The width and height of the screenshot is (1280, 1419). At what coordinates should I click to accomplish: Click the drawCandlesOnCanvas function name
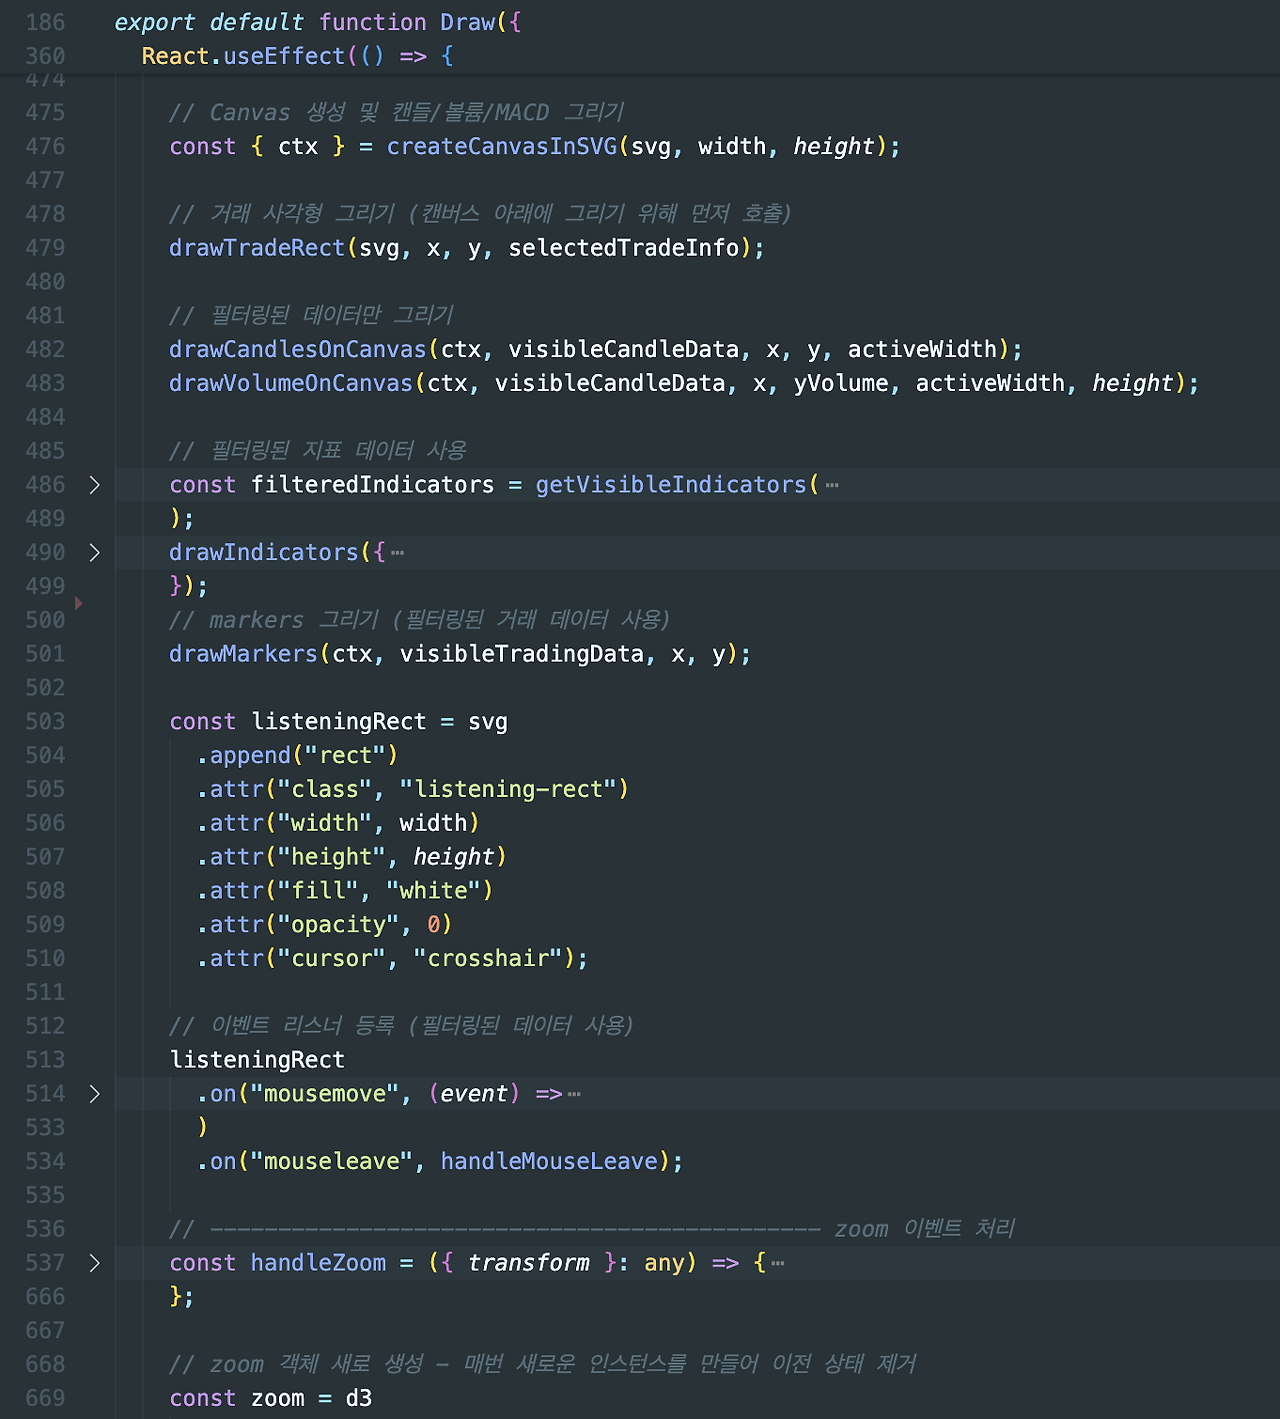coord(298,350)
